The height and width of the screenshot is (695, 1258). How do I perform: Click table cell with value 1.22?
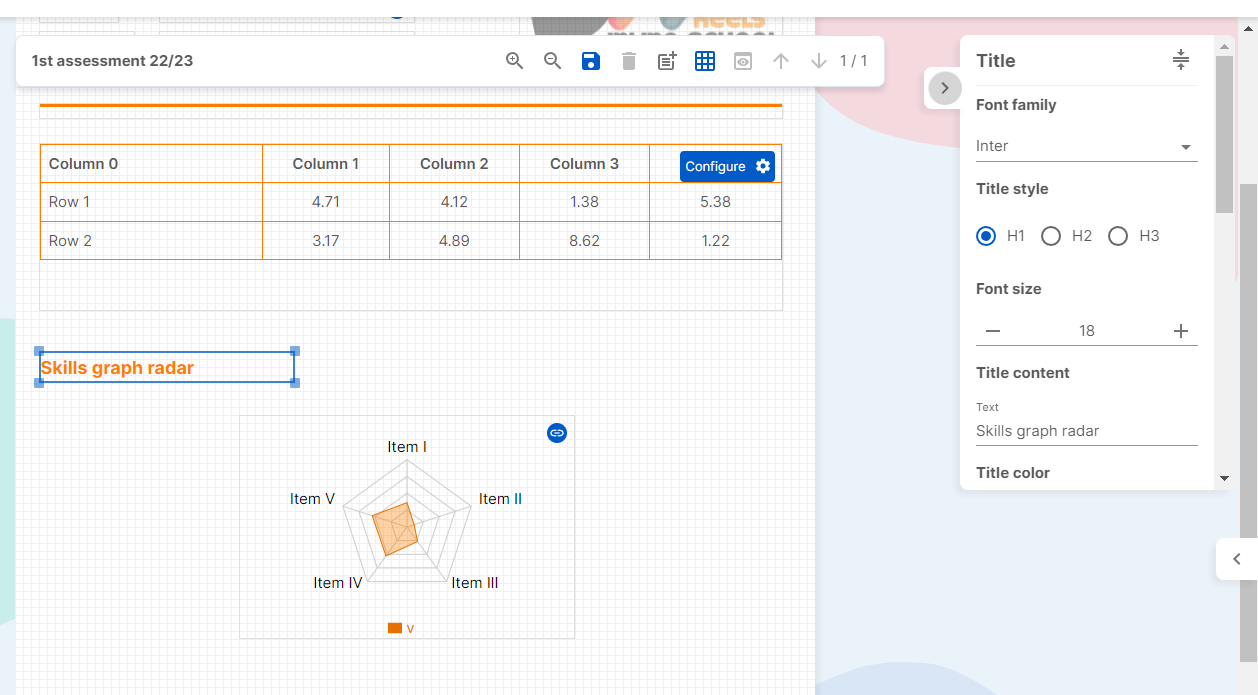715,241
